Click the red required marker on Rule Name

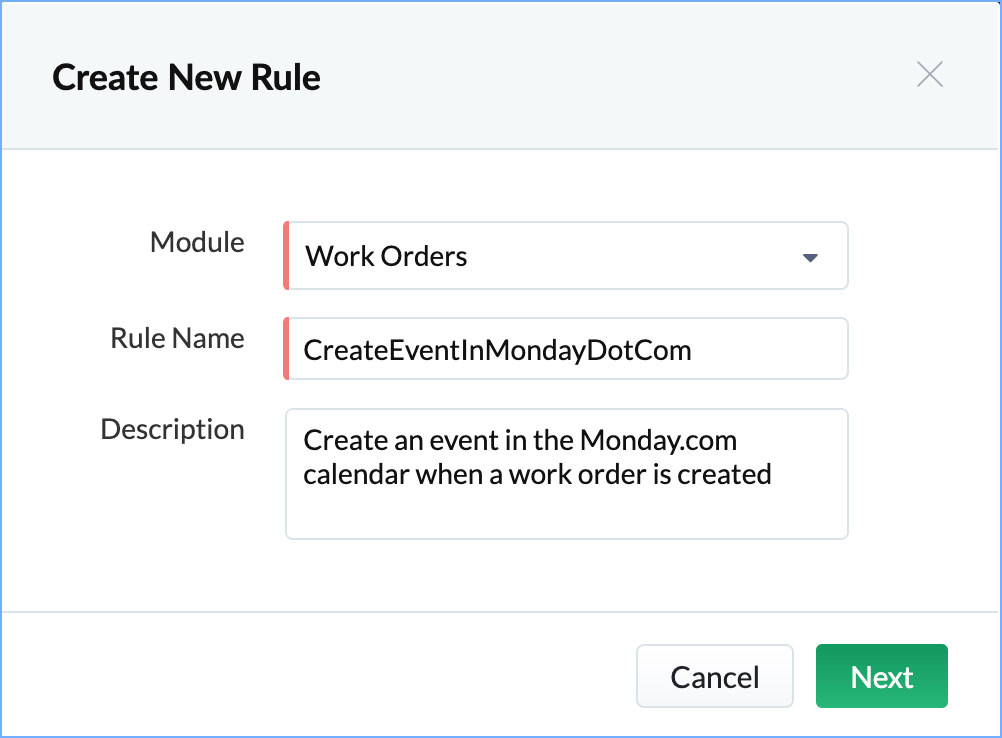[286, 349]
